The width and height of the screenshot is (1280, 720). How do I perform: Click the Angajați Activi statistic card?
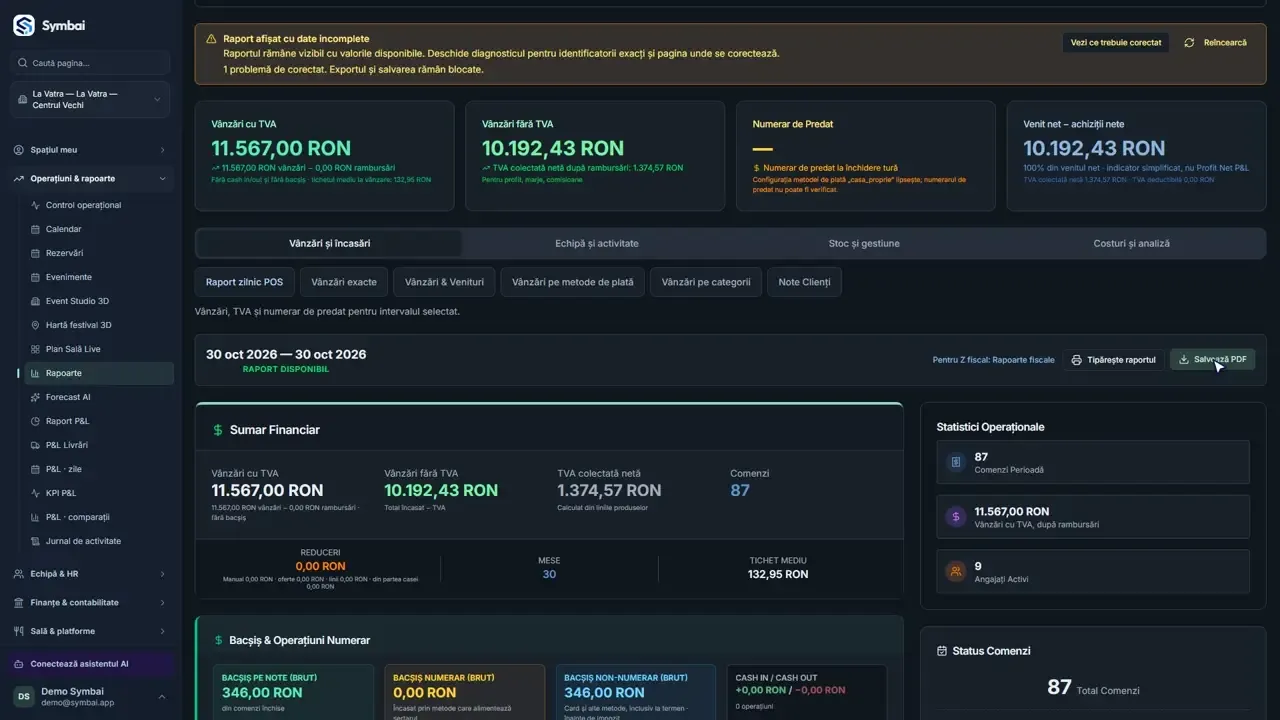1093,572
